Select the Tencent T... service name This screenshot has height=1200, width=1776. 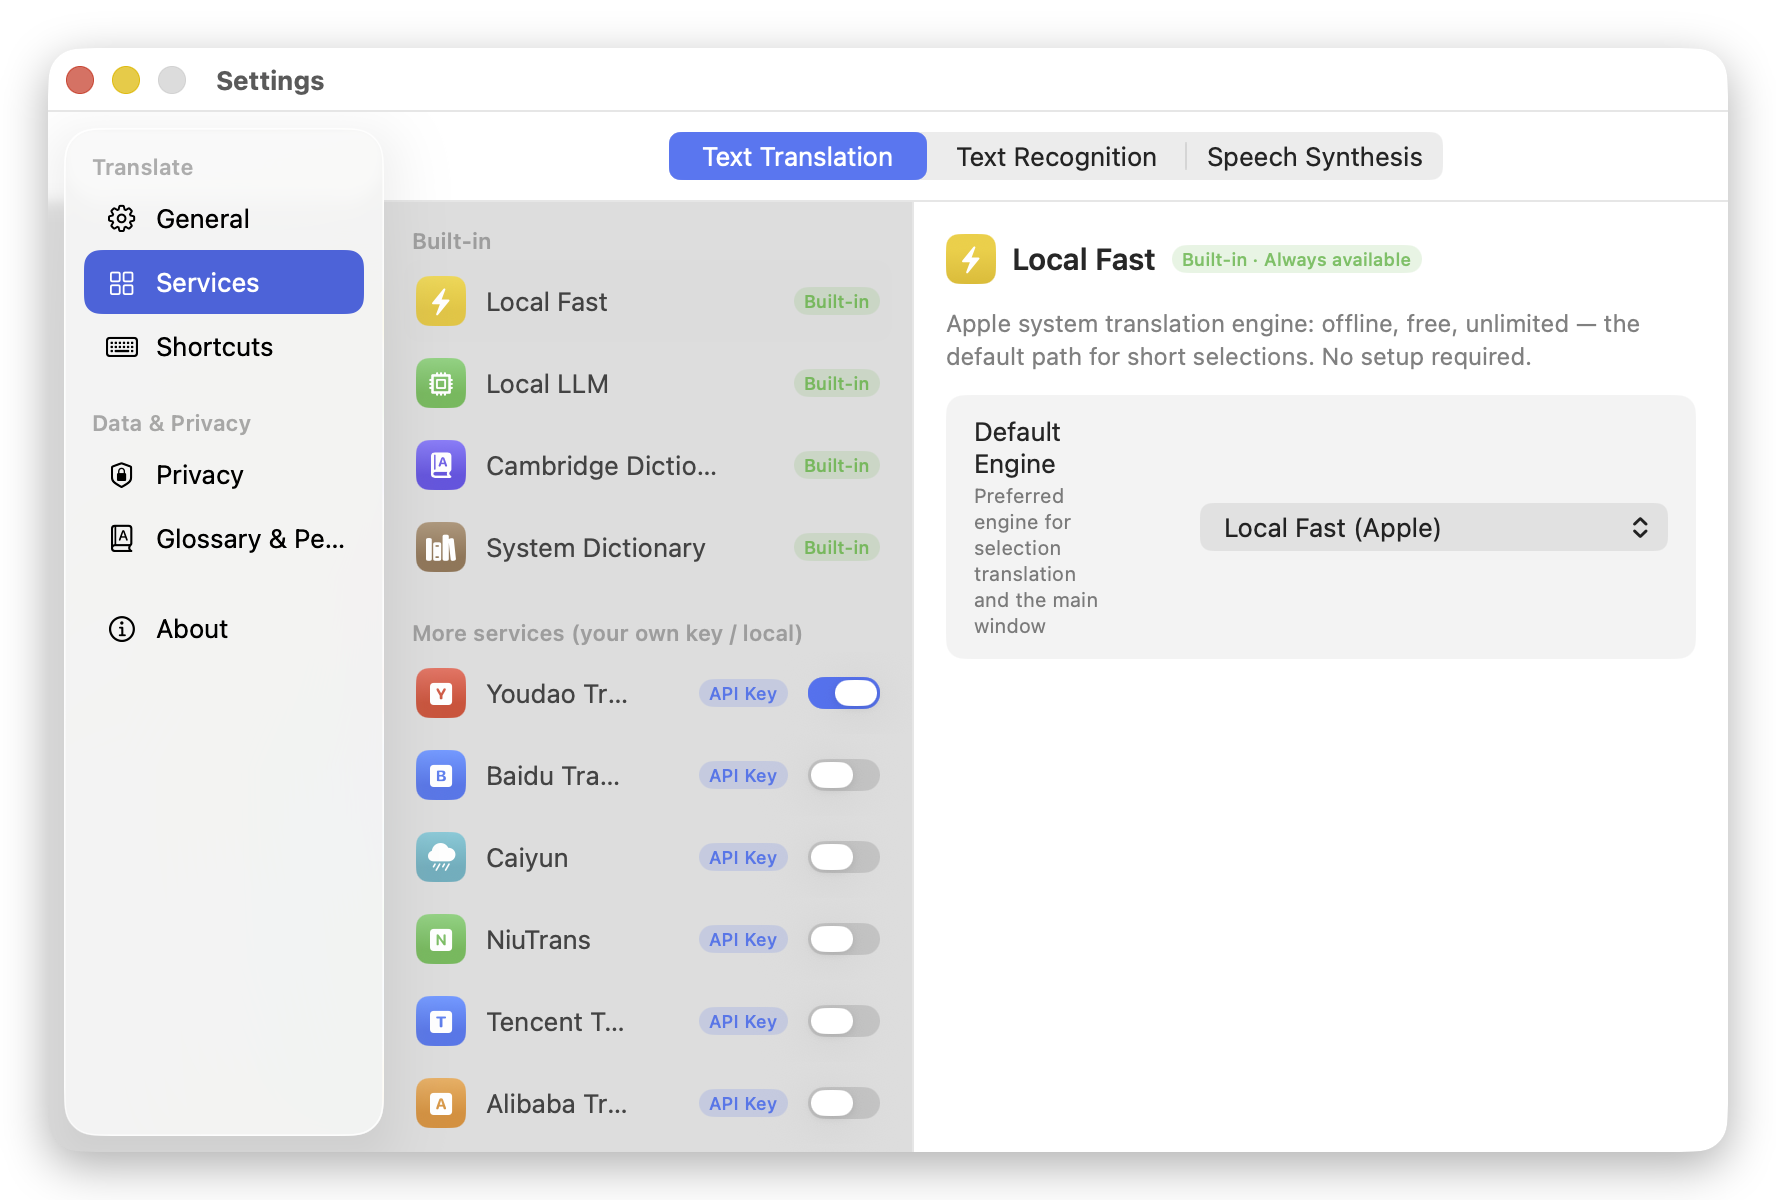pos(555,1022)
